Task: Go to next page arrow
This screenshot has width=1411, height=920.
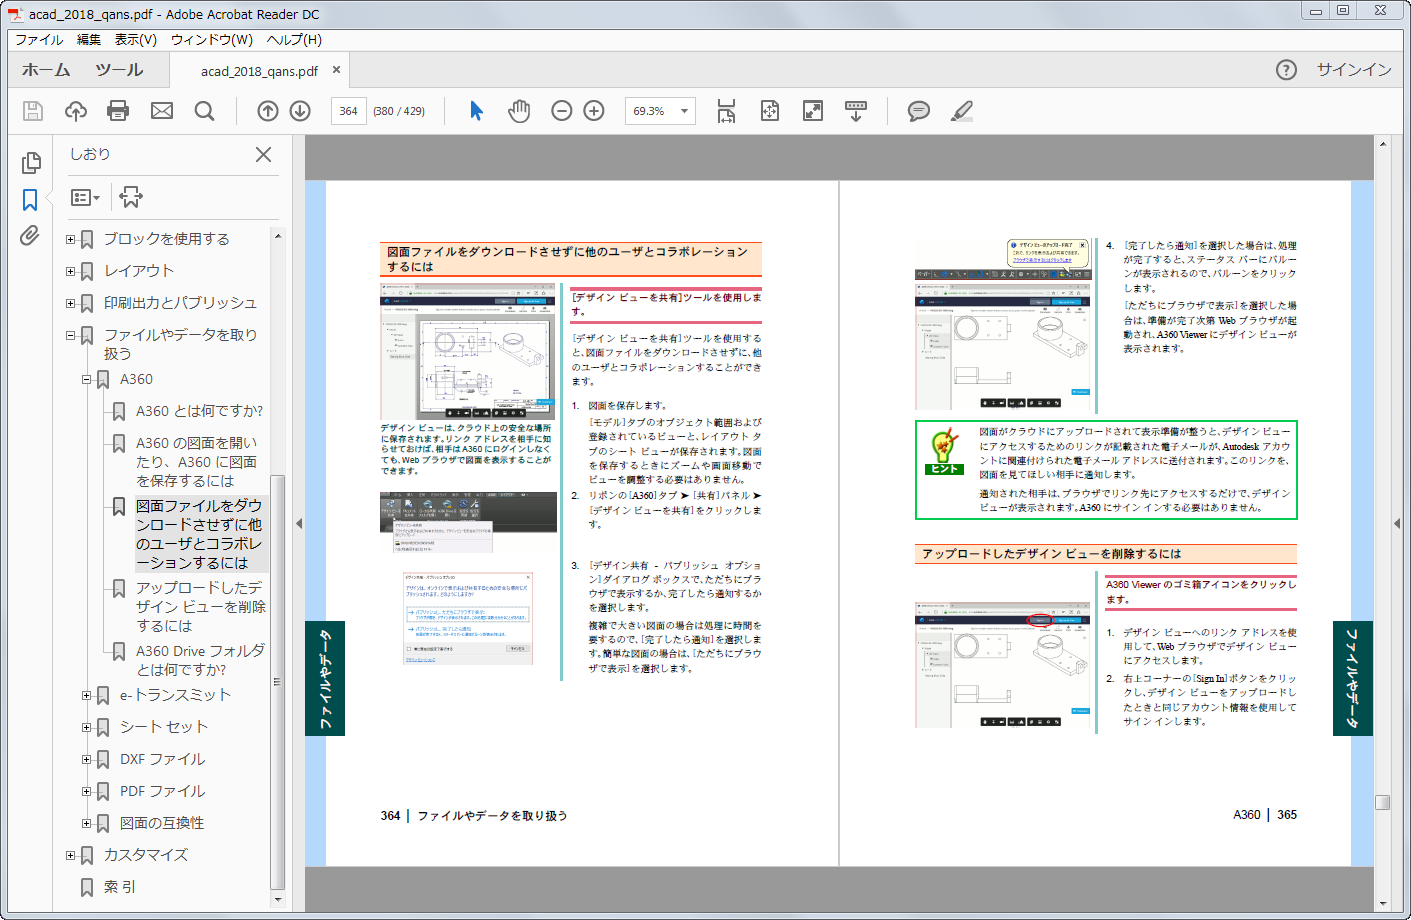Action: (300, 111)
